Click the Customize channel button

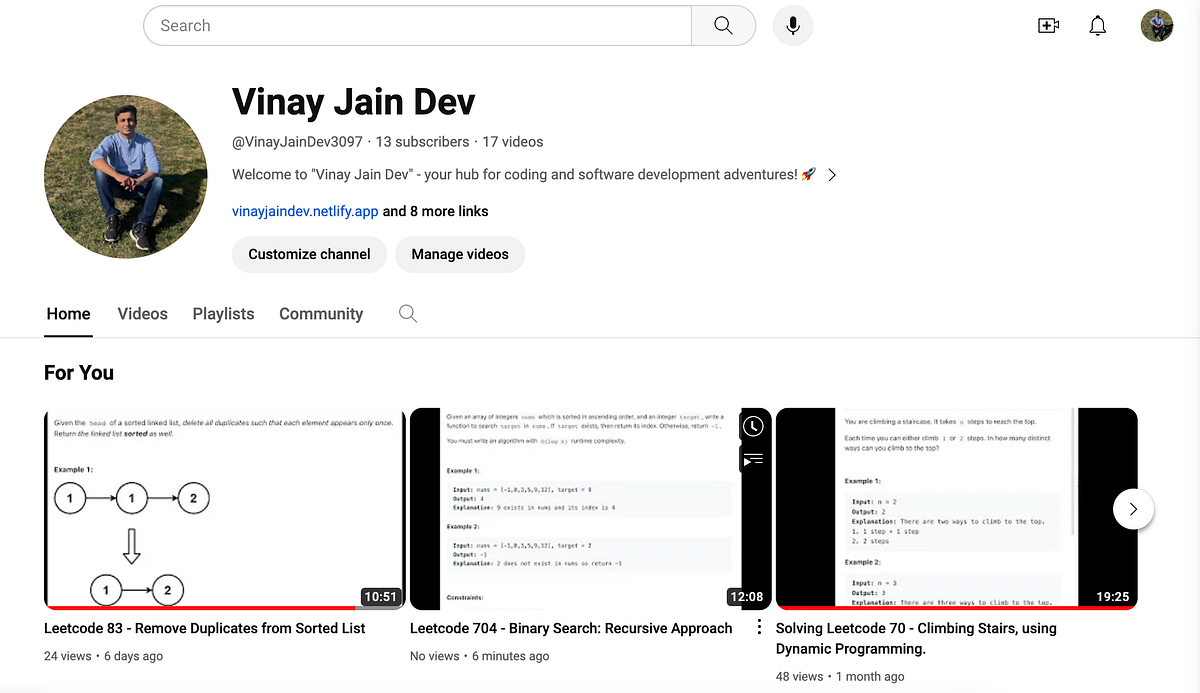(309, 254)
